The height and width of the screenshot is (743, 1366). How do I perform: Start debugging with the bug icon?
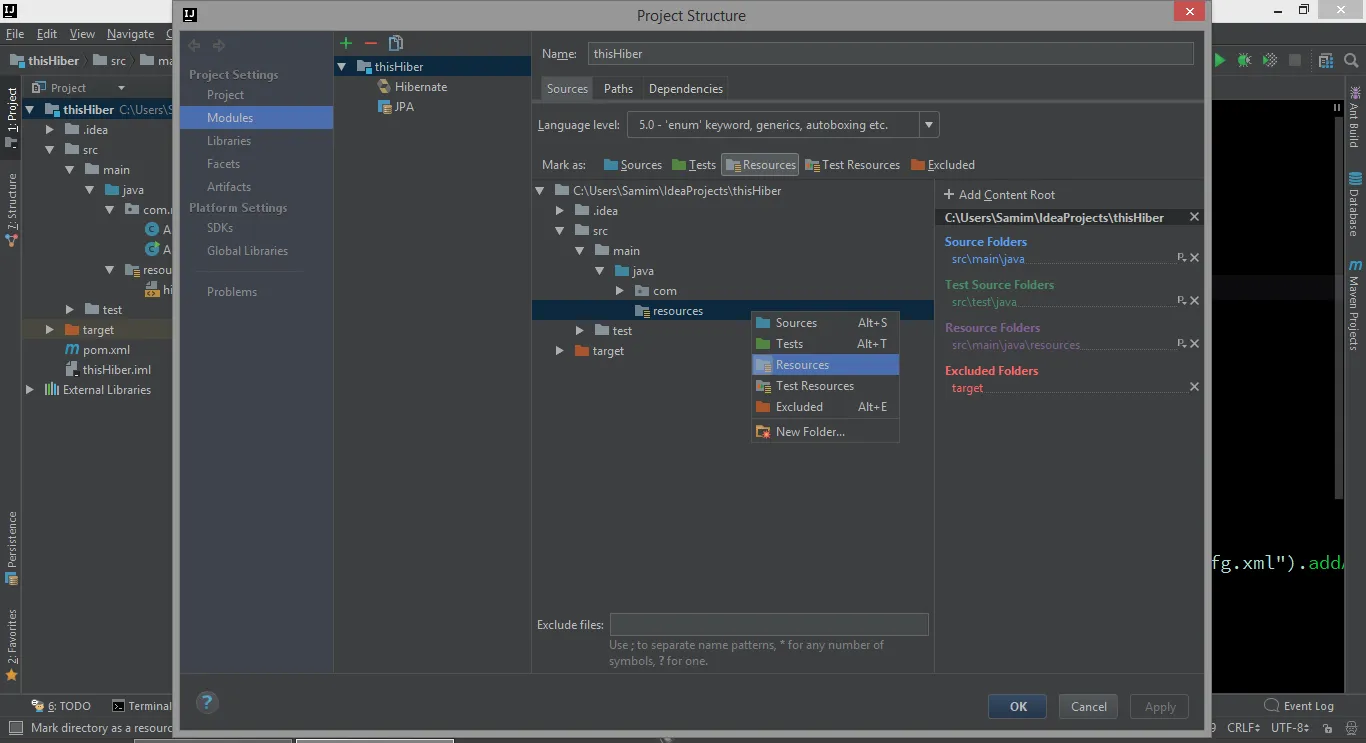[1244, 60]
